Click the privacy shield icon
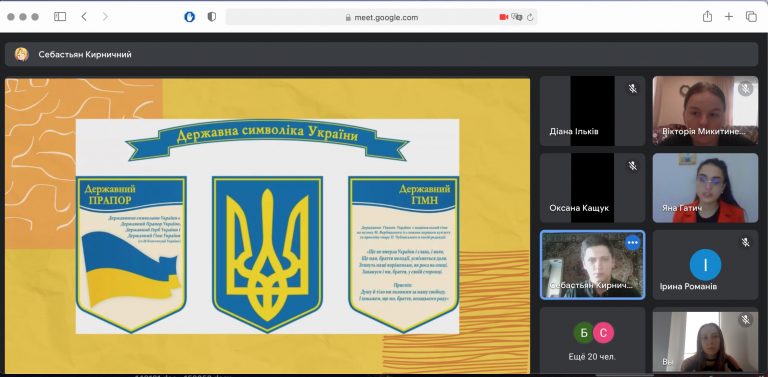 point(212,17)
